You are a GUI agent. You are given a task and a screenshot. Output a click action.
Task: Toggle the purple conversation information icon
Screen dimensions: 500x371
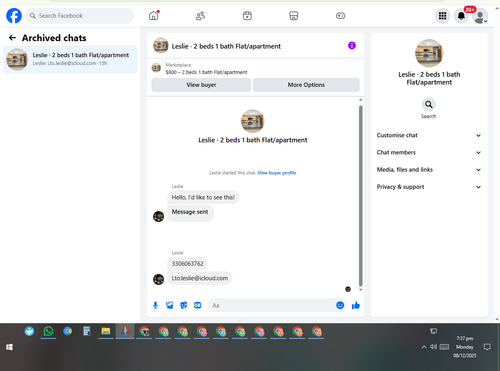(352, 45)
